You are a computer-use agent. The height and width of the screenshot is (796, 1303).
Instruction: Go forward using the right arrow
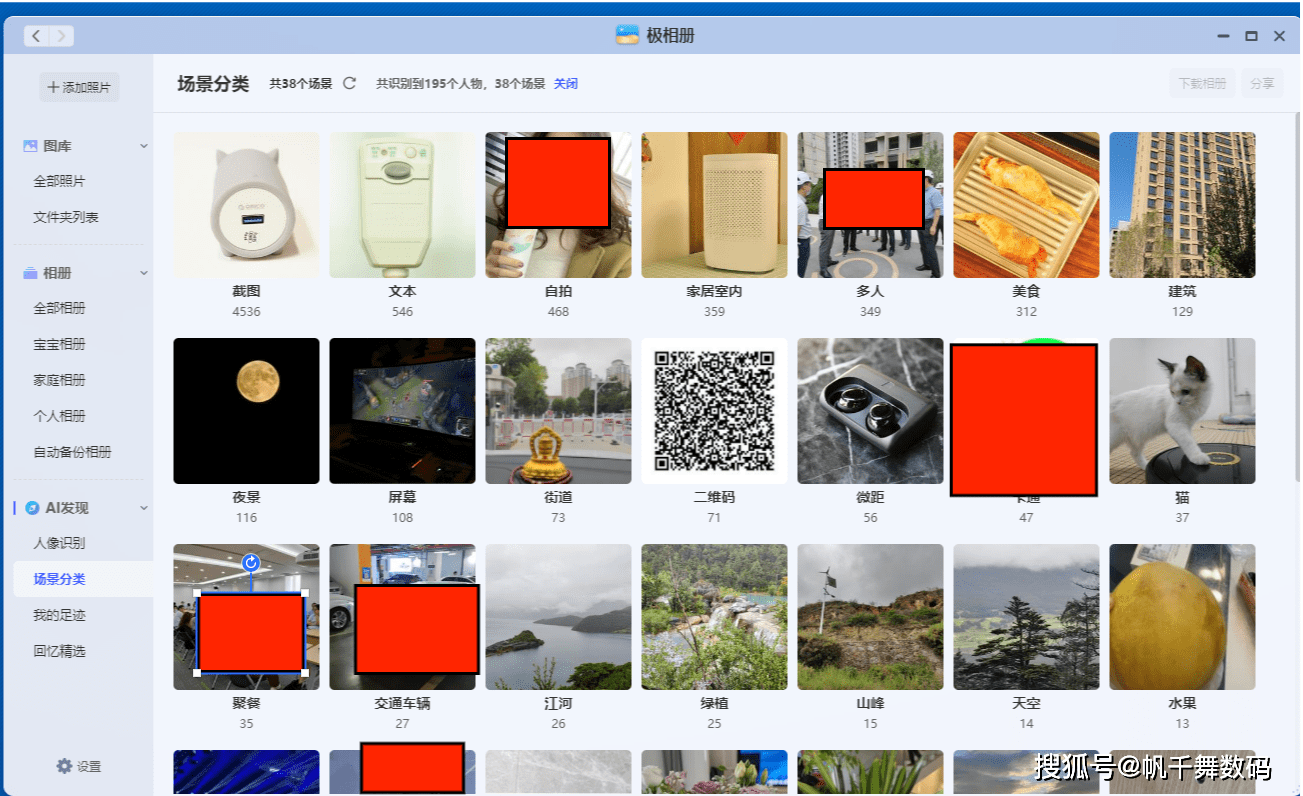[61, 36]
